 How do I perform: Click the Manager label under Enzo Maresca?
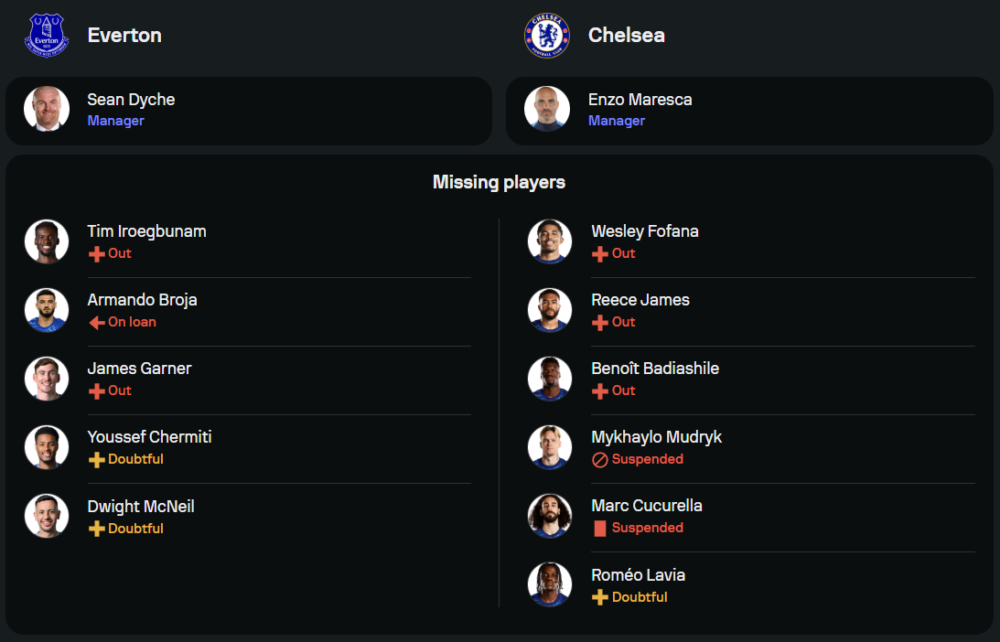616,121
